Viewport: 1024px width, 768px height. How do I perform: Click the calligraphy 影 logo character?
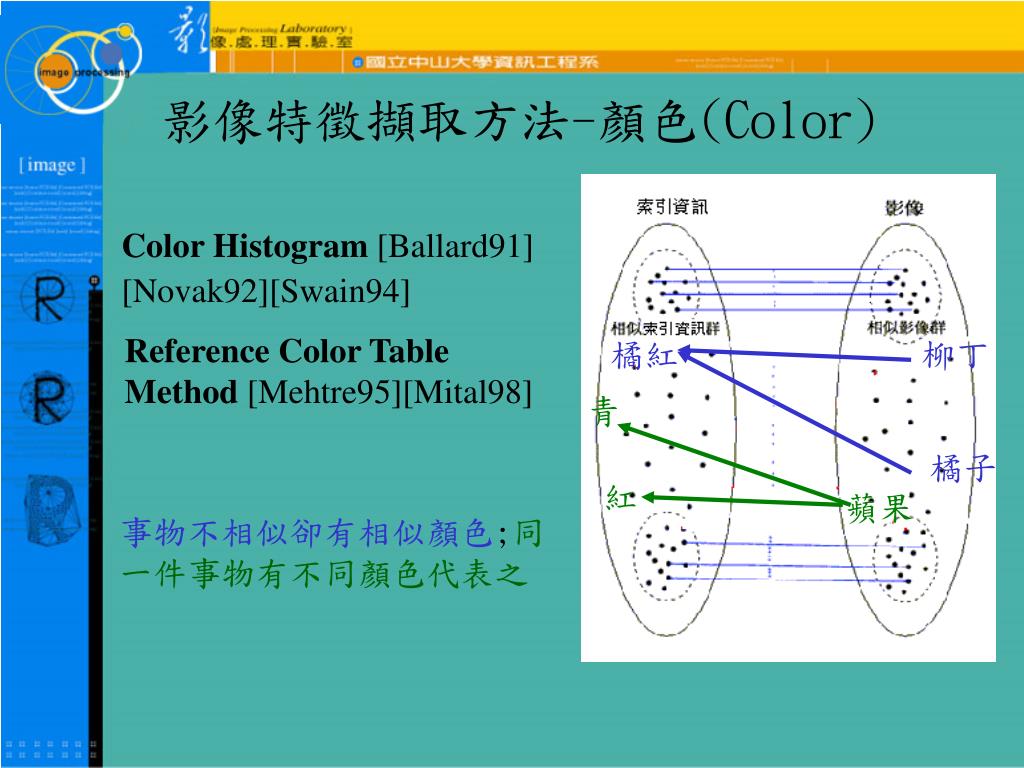189,30
